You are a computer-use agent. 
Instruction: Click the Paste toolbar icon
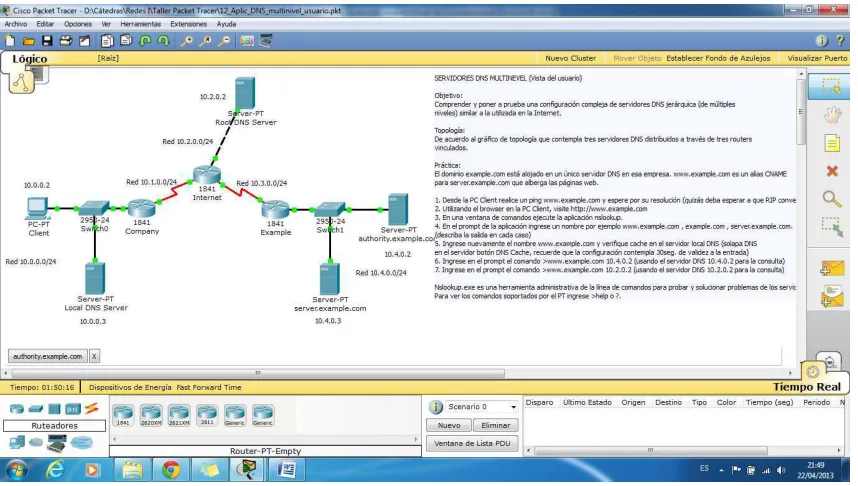[126, 41]
